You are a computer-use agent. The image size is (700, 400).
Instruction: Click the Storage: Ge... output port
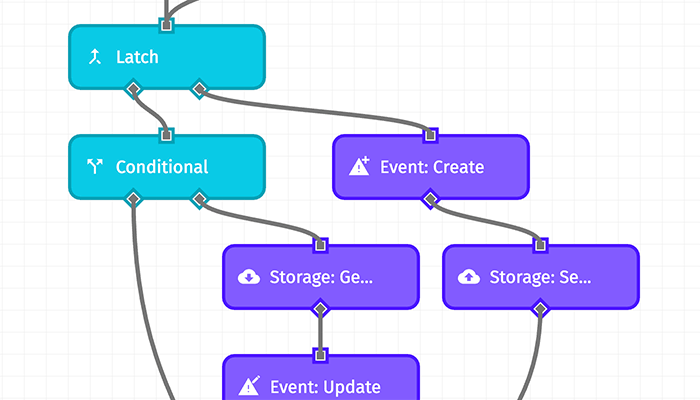[x=320, y=309]
